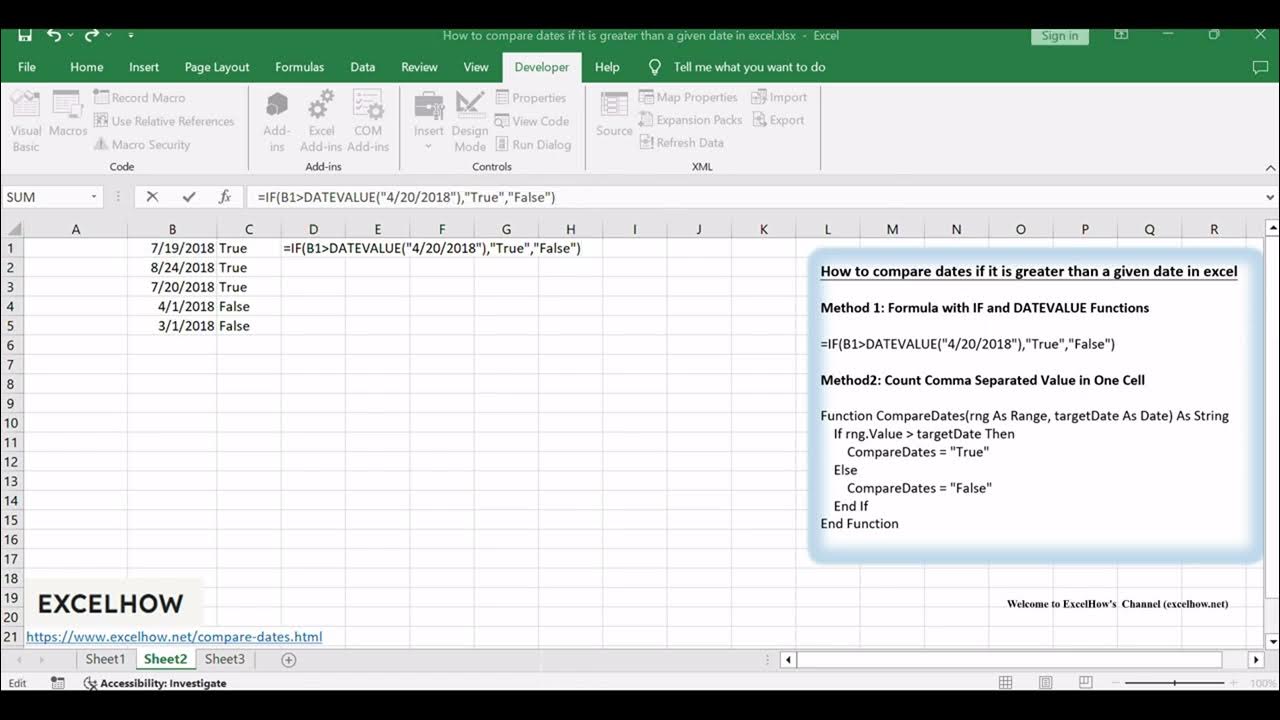
Task: Add a new sheet with plus icon
Action: [289, 660]
